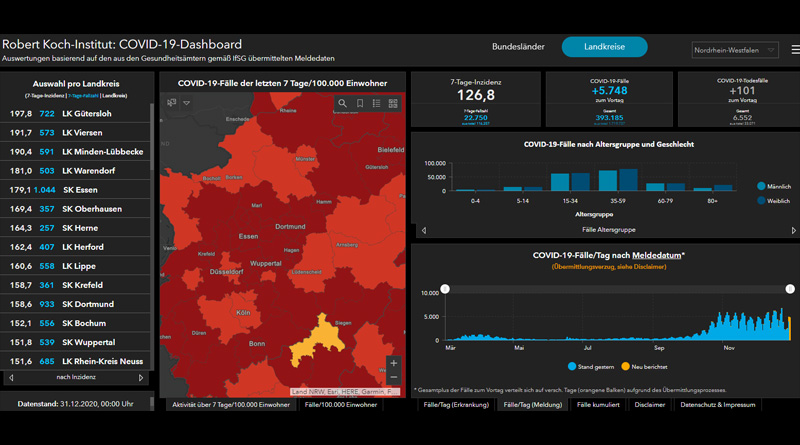The image size is (800, 445).
Task: Select SK Oberhausen row
Action: [76, 209]
